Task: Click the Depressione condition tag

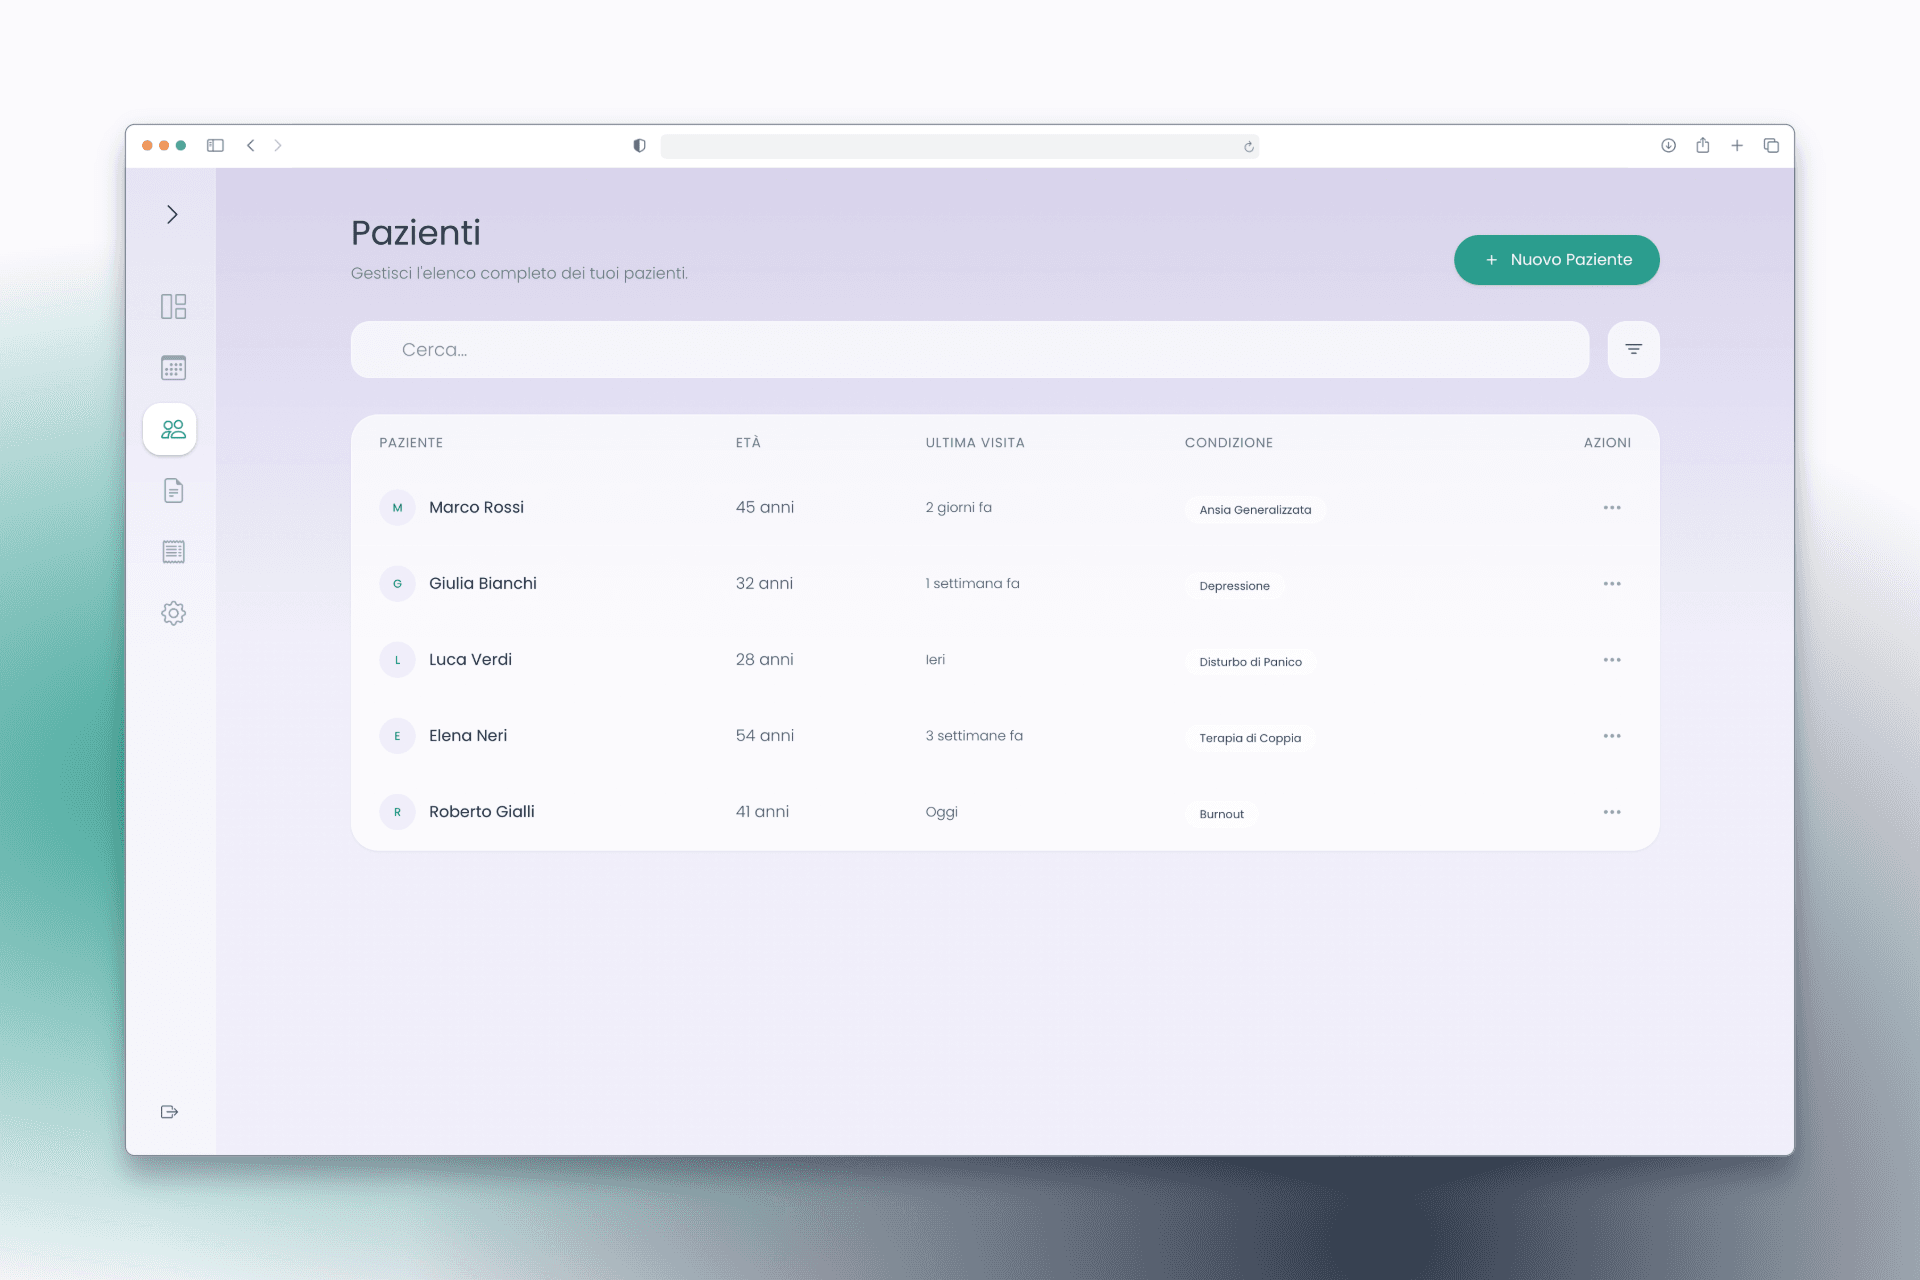Action: (x=1235, y=586)
